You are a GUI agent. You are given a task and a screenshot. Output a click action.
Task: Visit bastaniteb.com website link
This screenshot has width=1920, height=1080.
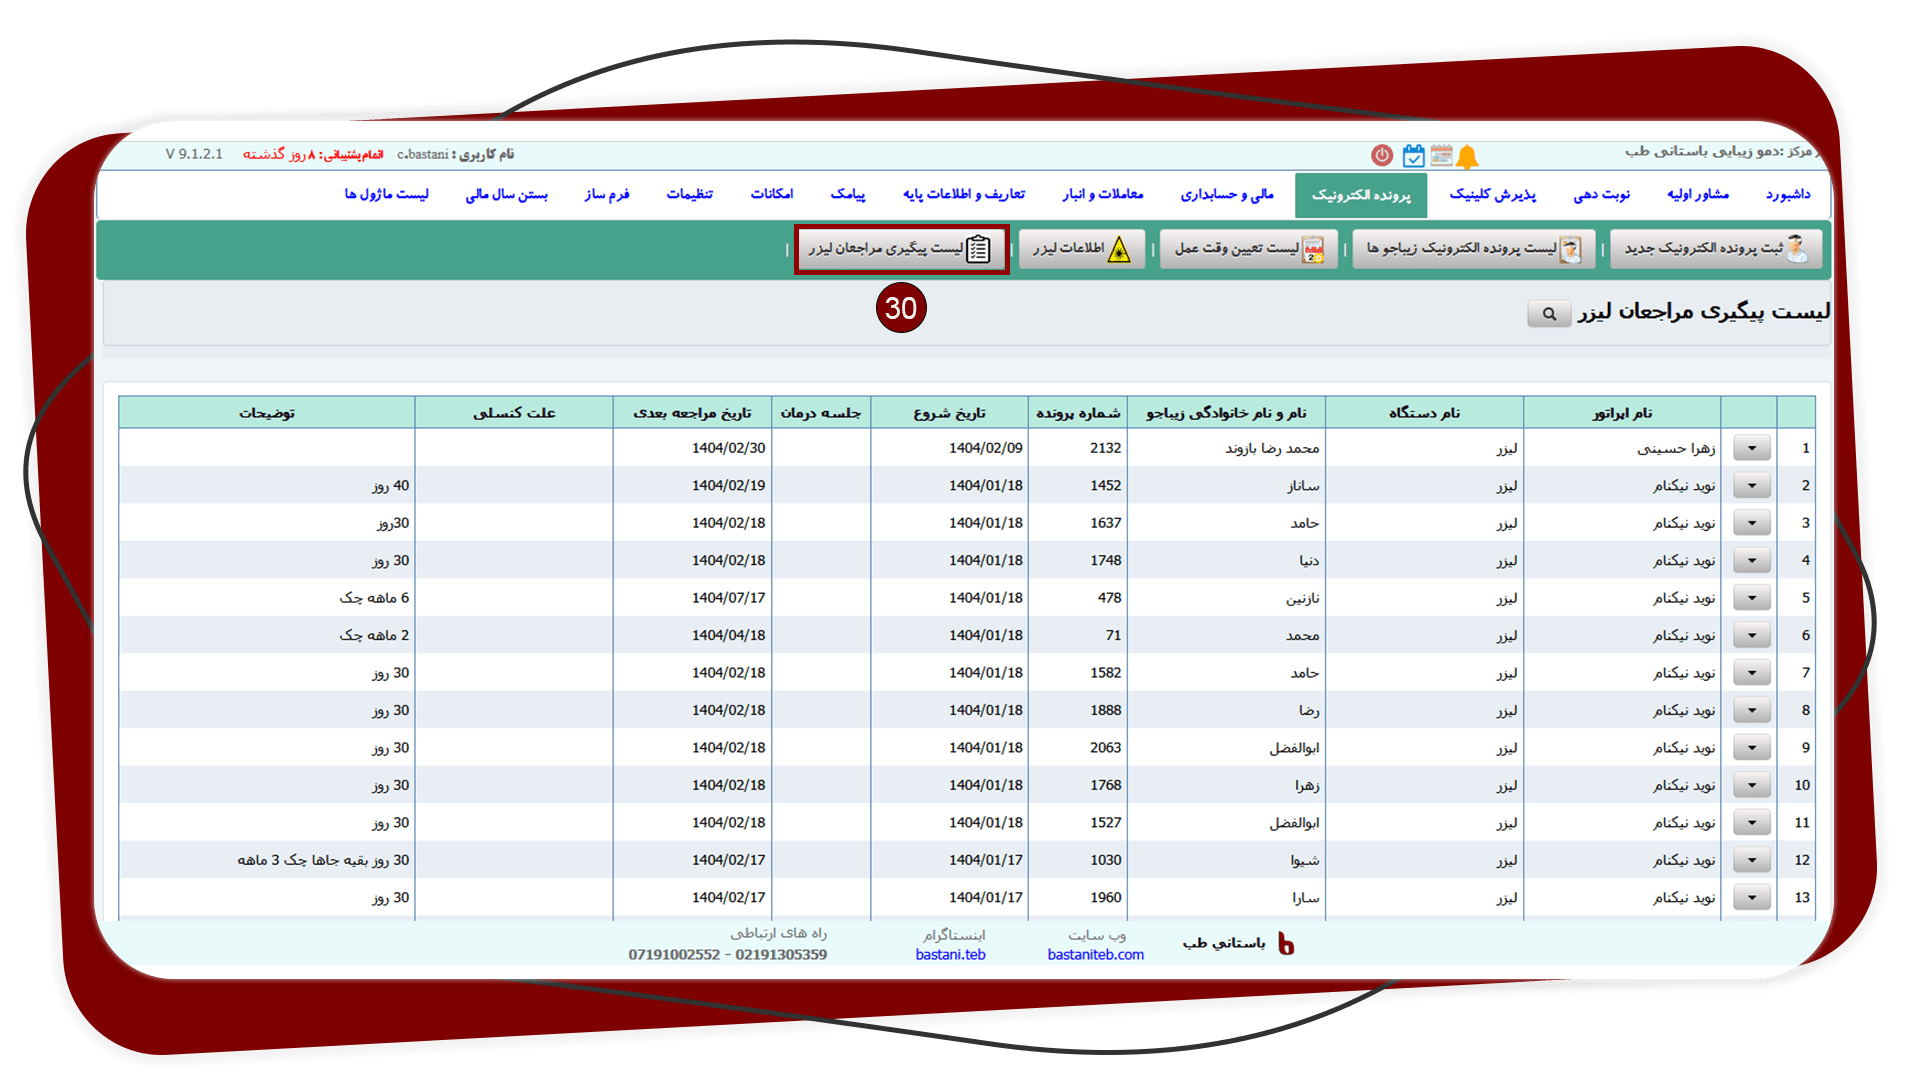click(1096, 955)
